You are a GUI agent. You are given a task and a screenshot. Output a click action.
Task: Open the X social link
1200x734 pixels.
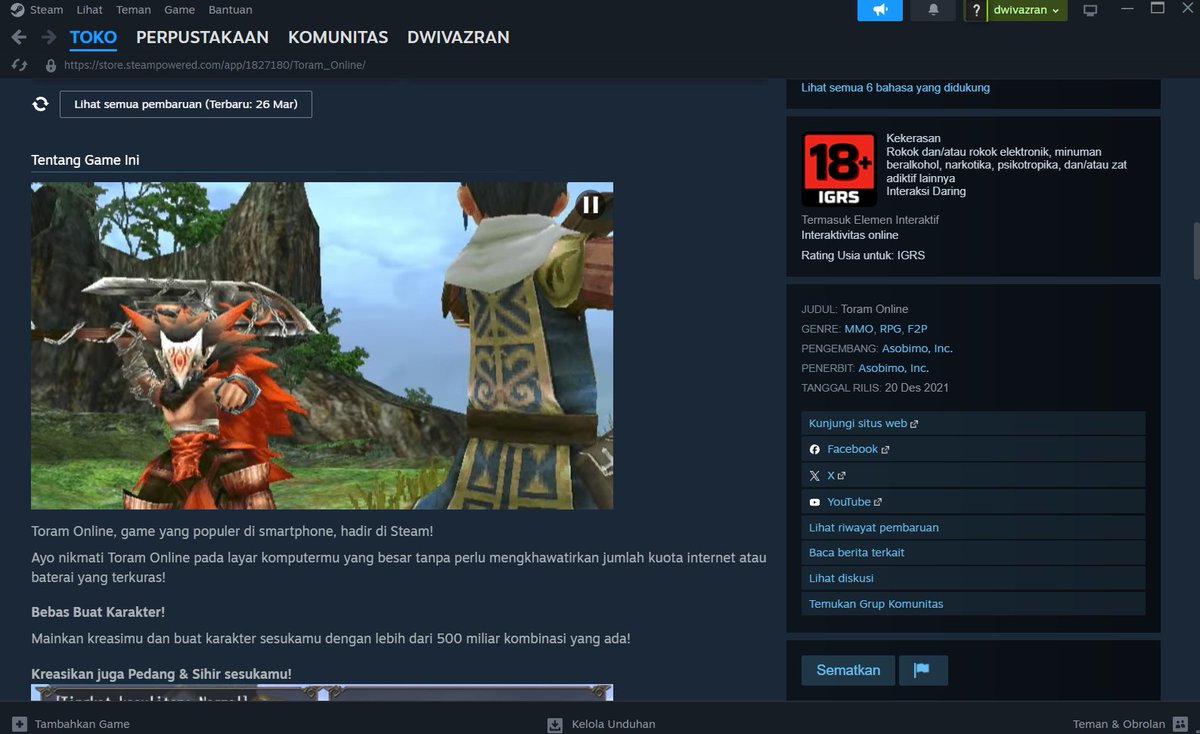[x=831, y=476]
